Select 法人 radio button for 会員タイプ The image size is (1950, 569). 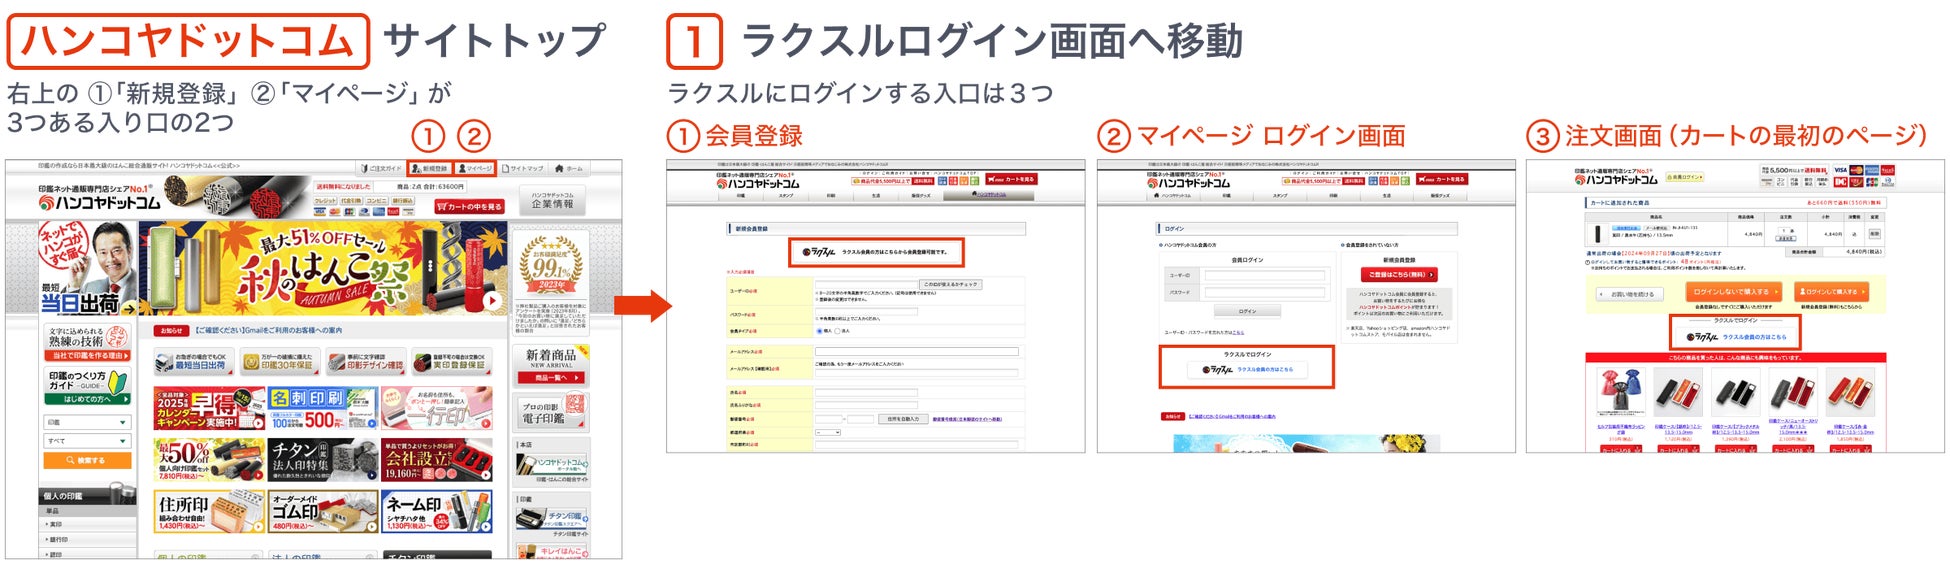(837, 330)
